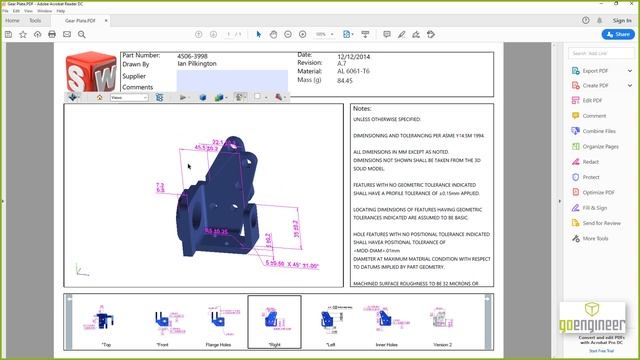Collapse the right tools pane arrow
Image resolution: width=640 pixels, height=360 pixels.
560,201
